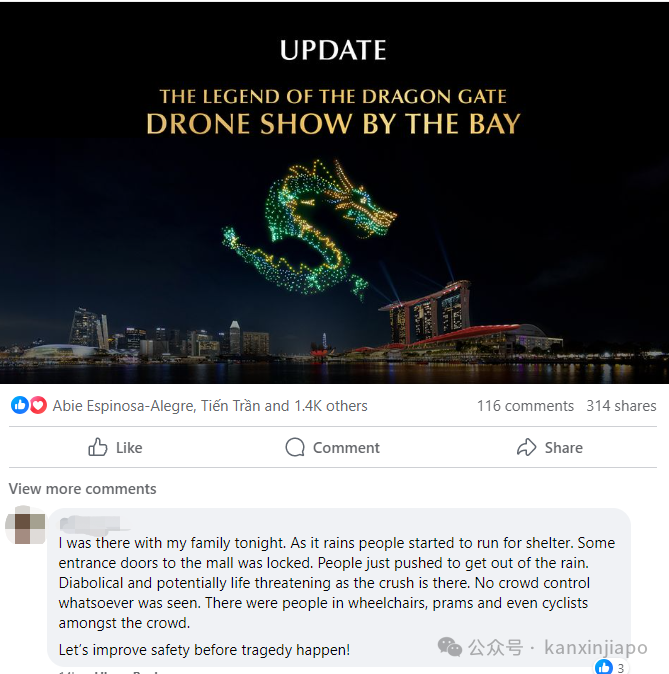Viewport: 669px width, 674px height.
Task: Click the blurred commenter name
Action: [91, 524]
